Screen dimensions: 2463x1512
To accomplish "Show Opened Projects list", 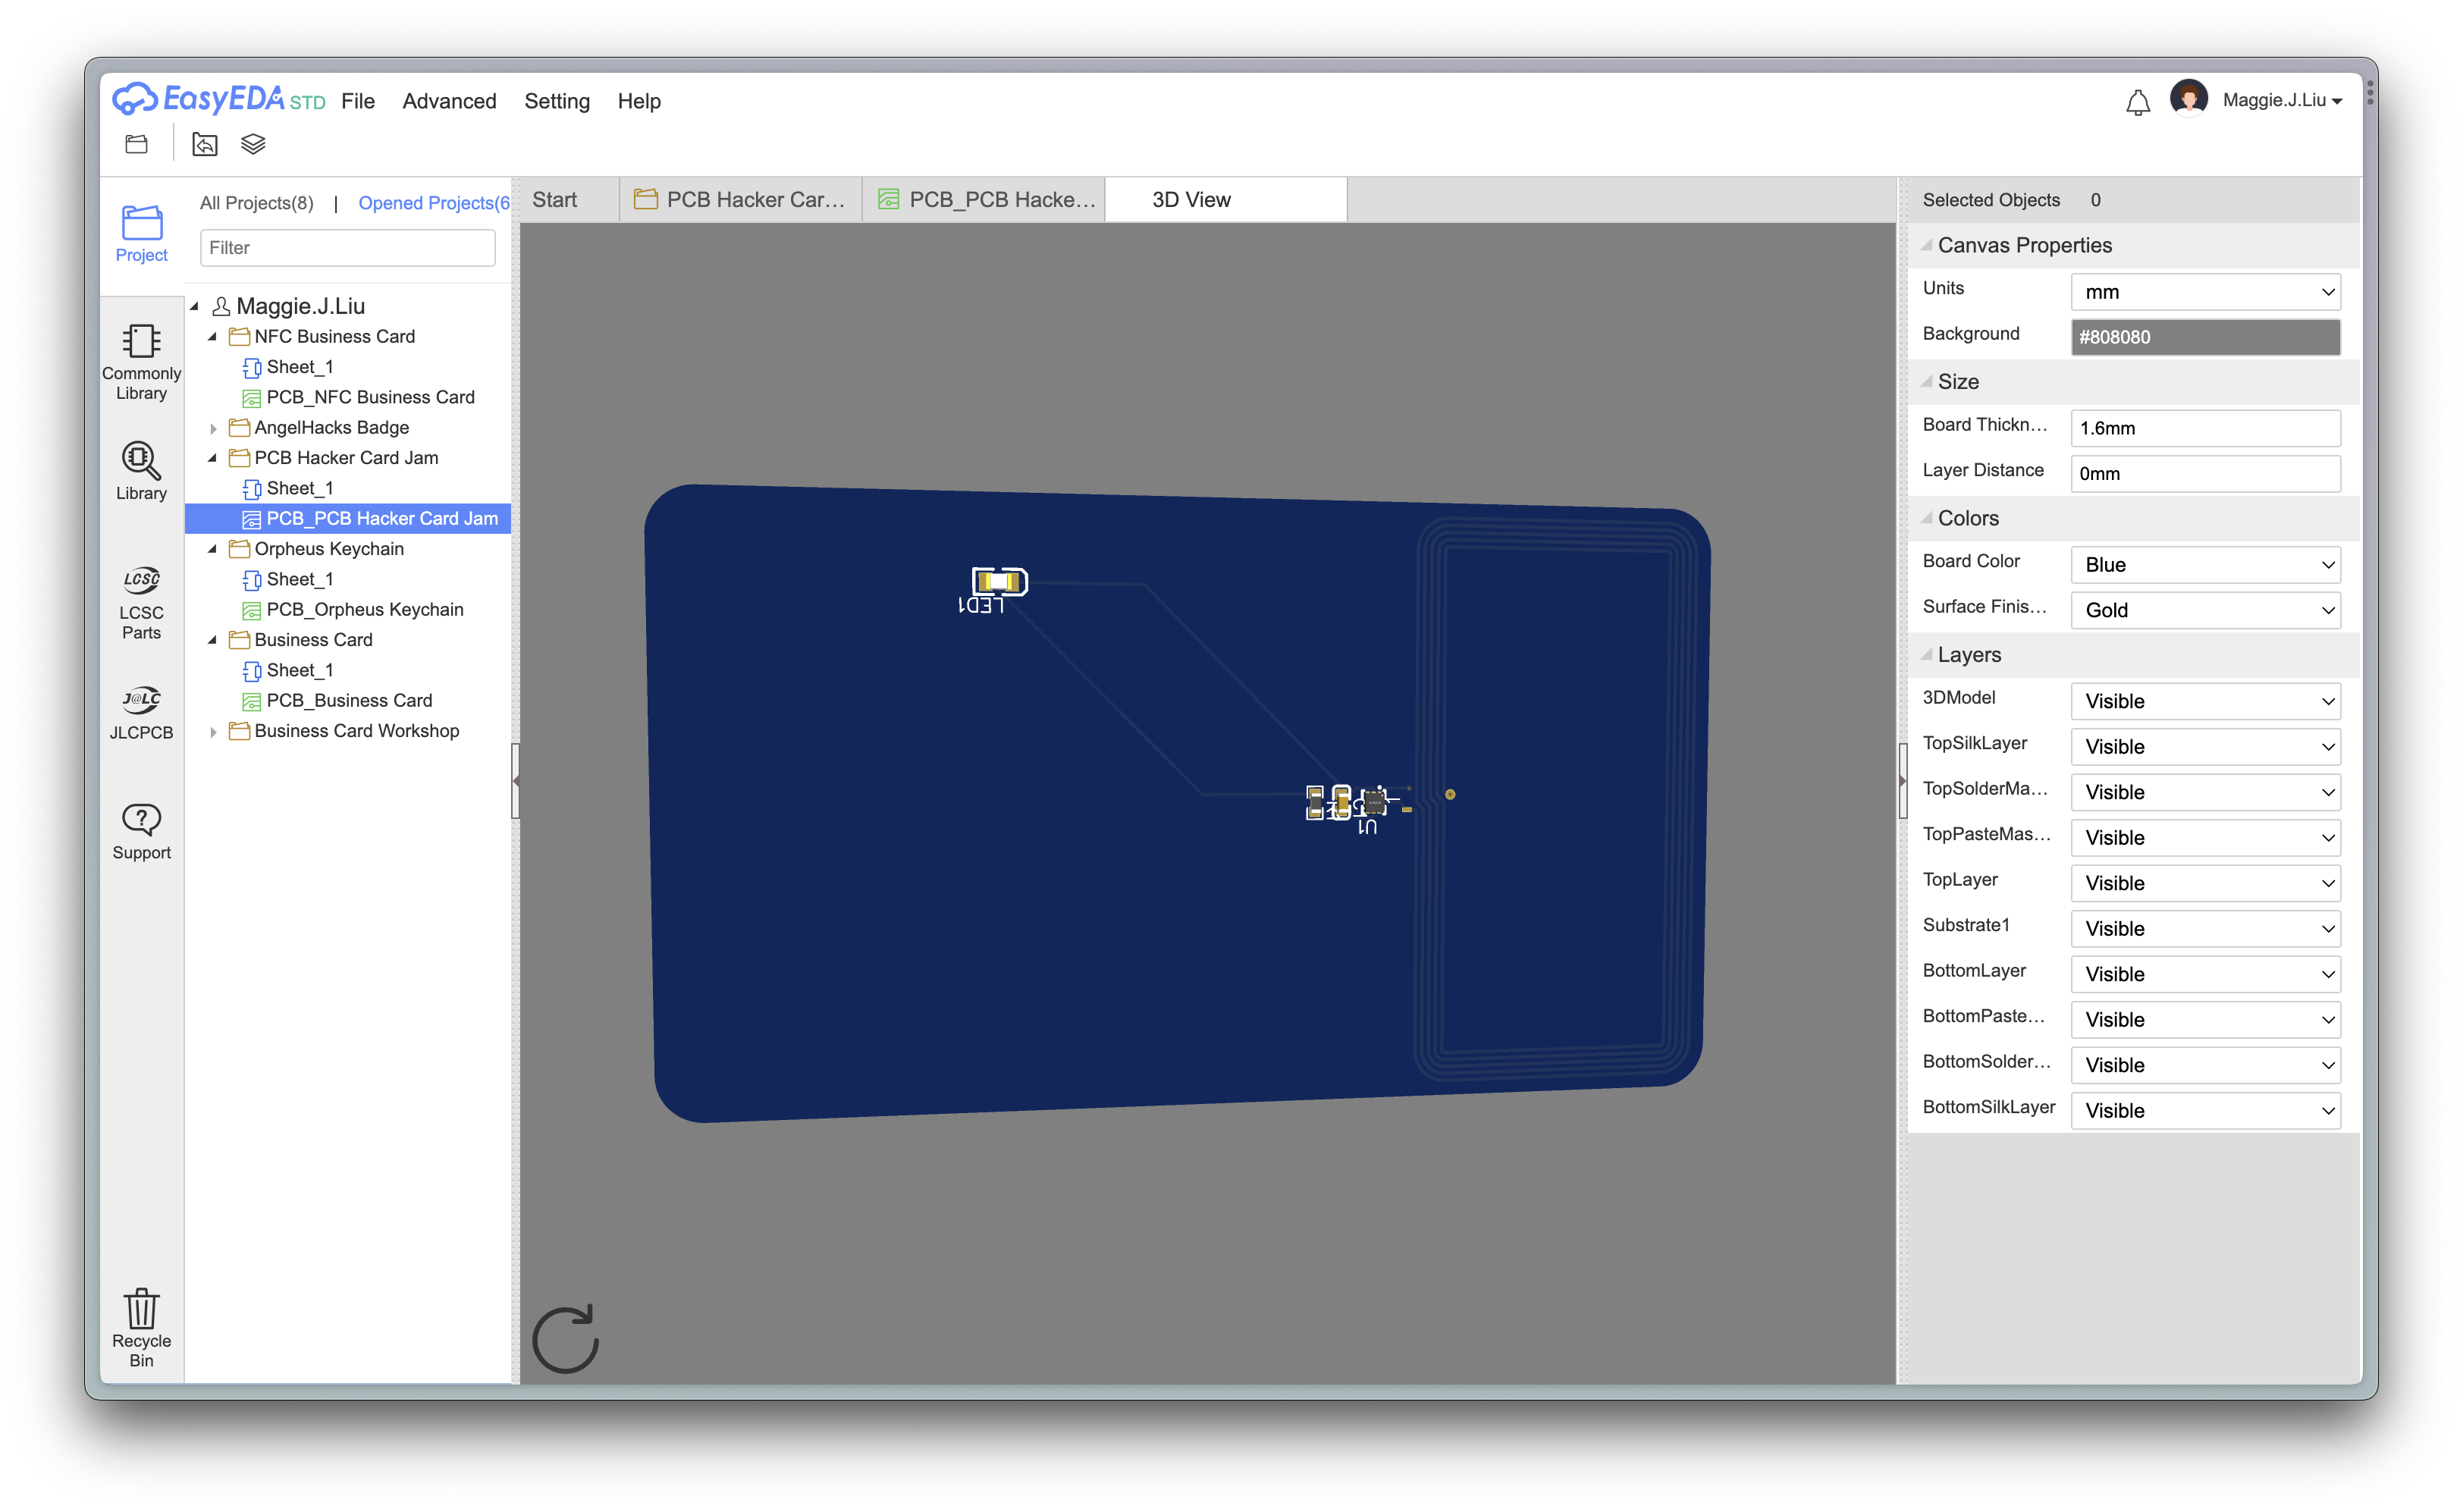I will click(434, 203).
